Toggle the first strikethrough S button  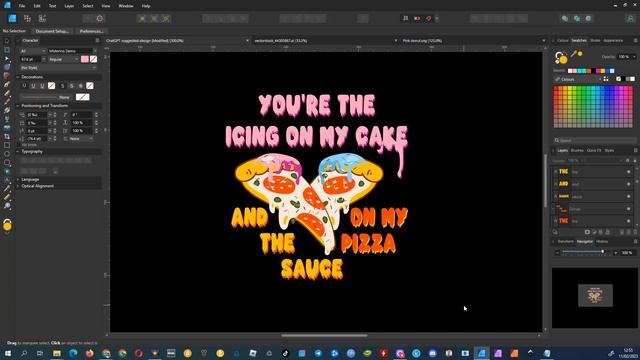pos(62,86)
